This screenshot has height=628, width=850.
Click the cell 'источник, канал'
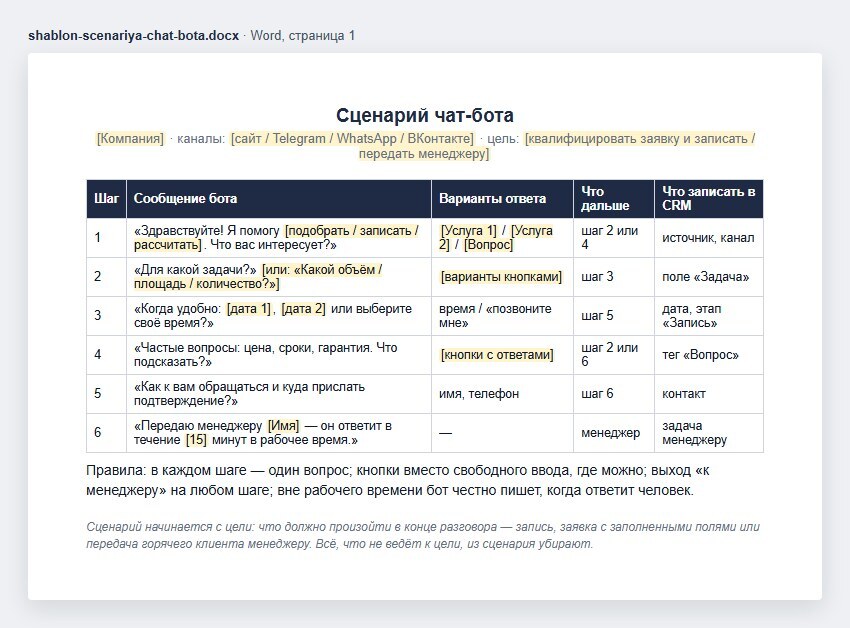[709, 238]
